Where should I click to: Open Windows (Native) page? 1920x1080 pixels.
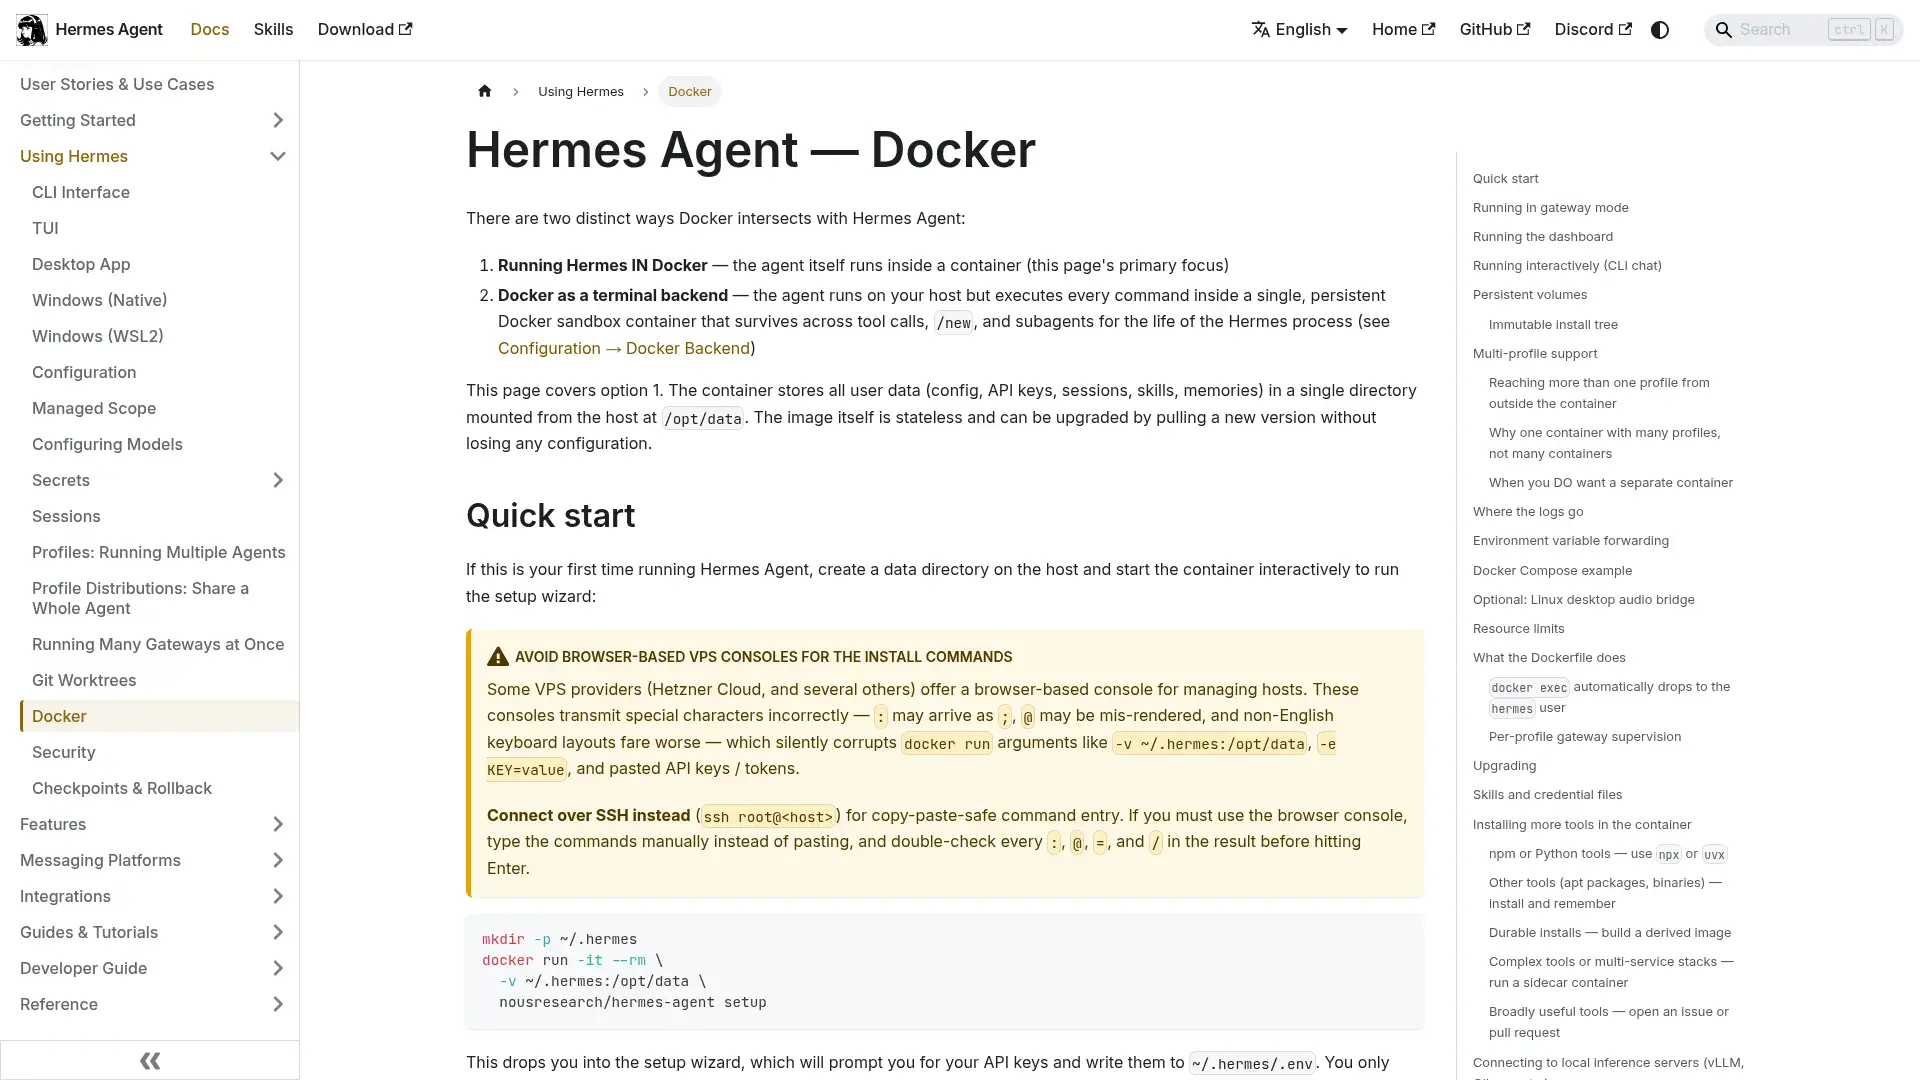100,300
